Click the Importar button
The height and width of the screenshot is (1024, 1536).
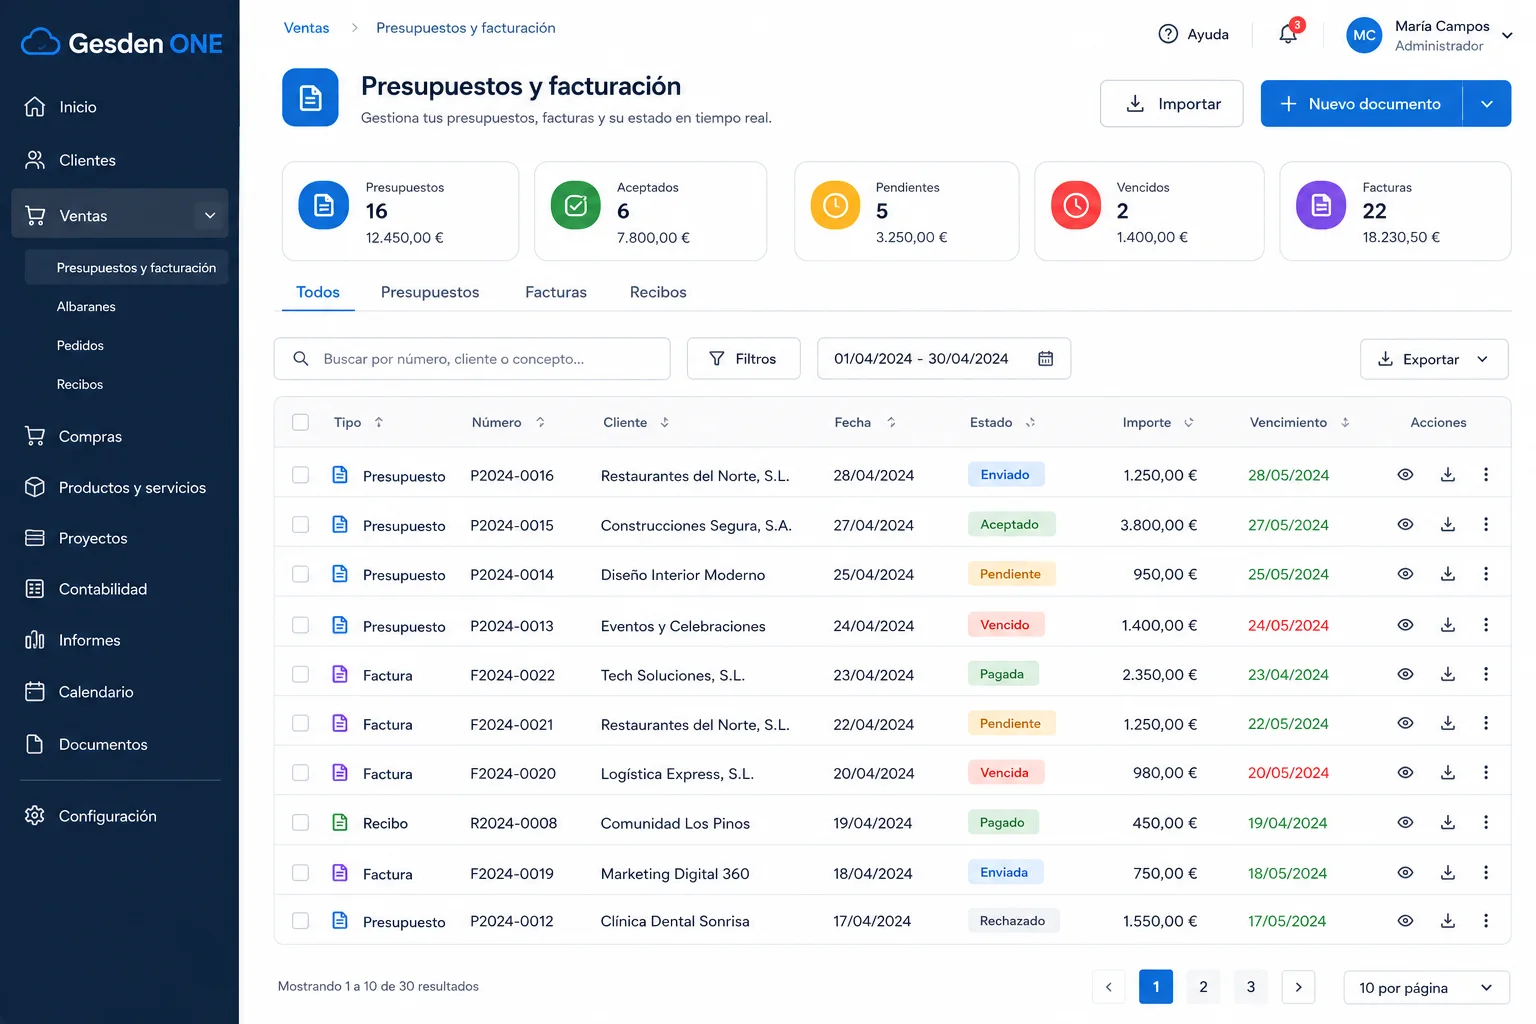tap(1172, 104)
